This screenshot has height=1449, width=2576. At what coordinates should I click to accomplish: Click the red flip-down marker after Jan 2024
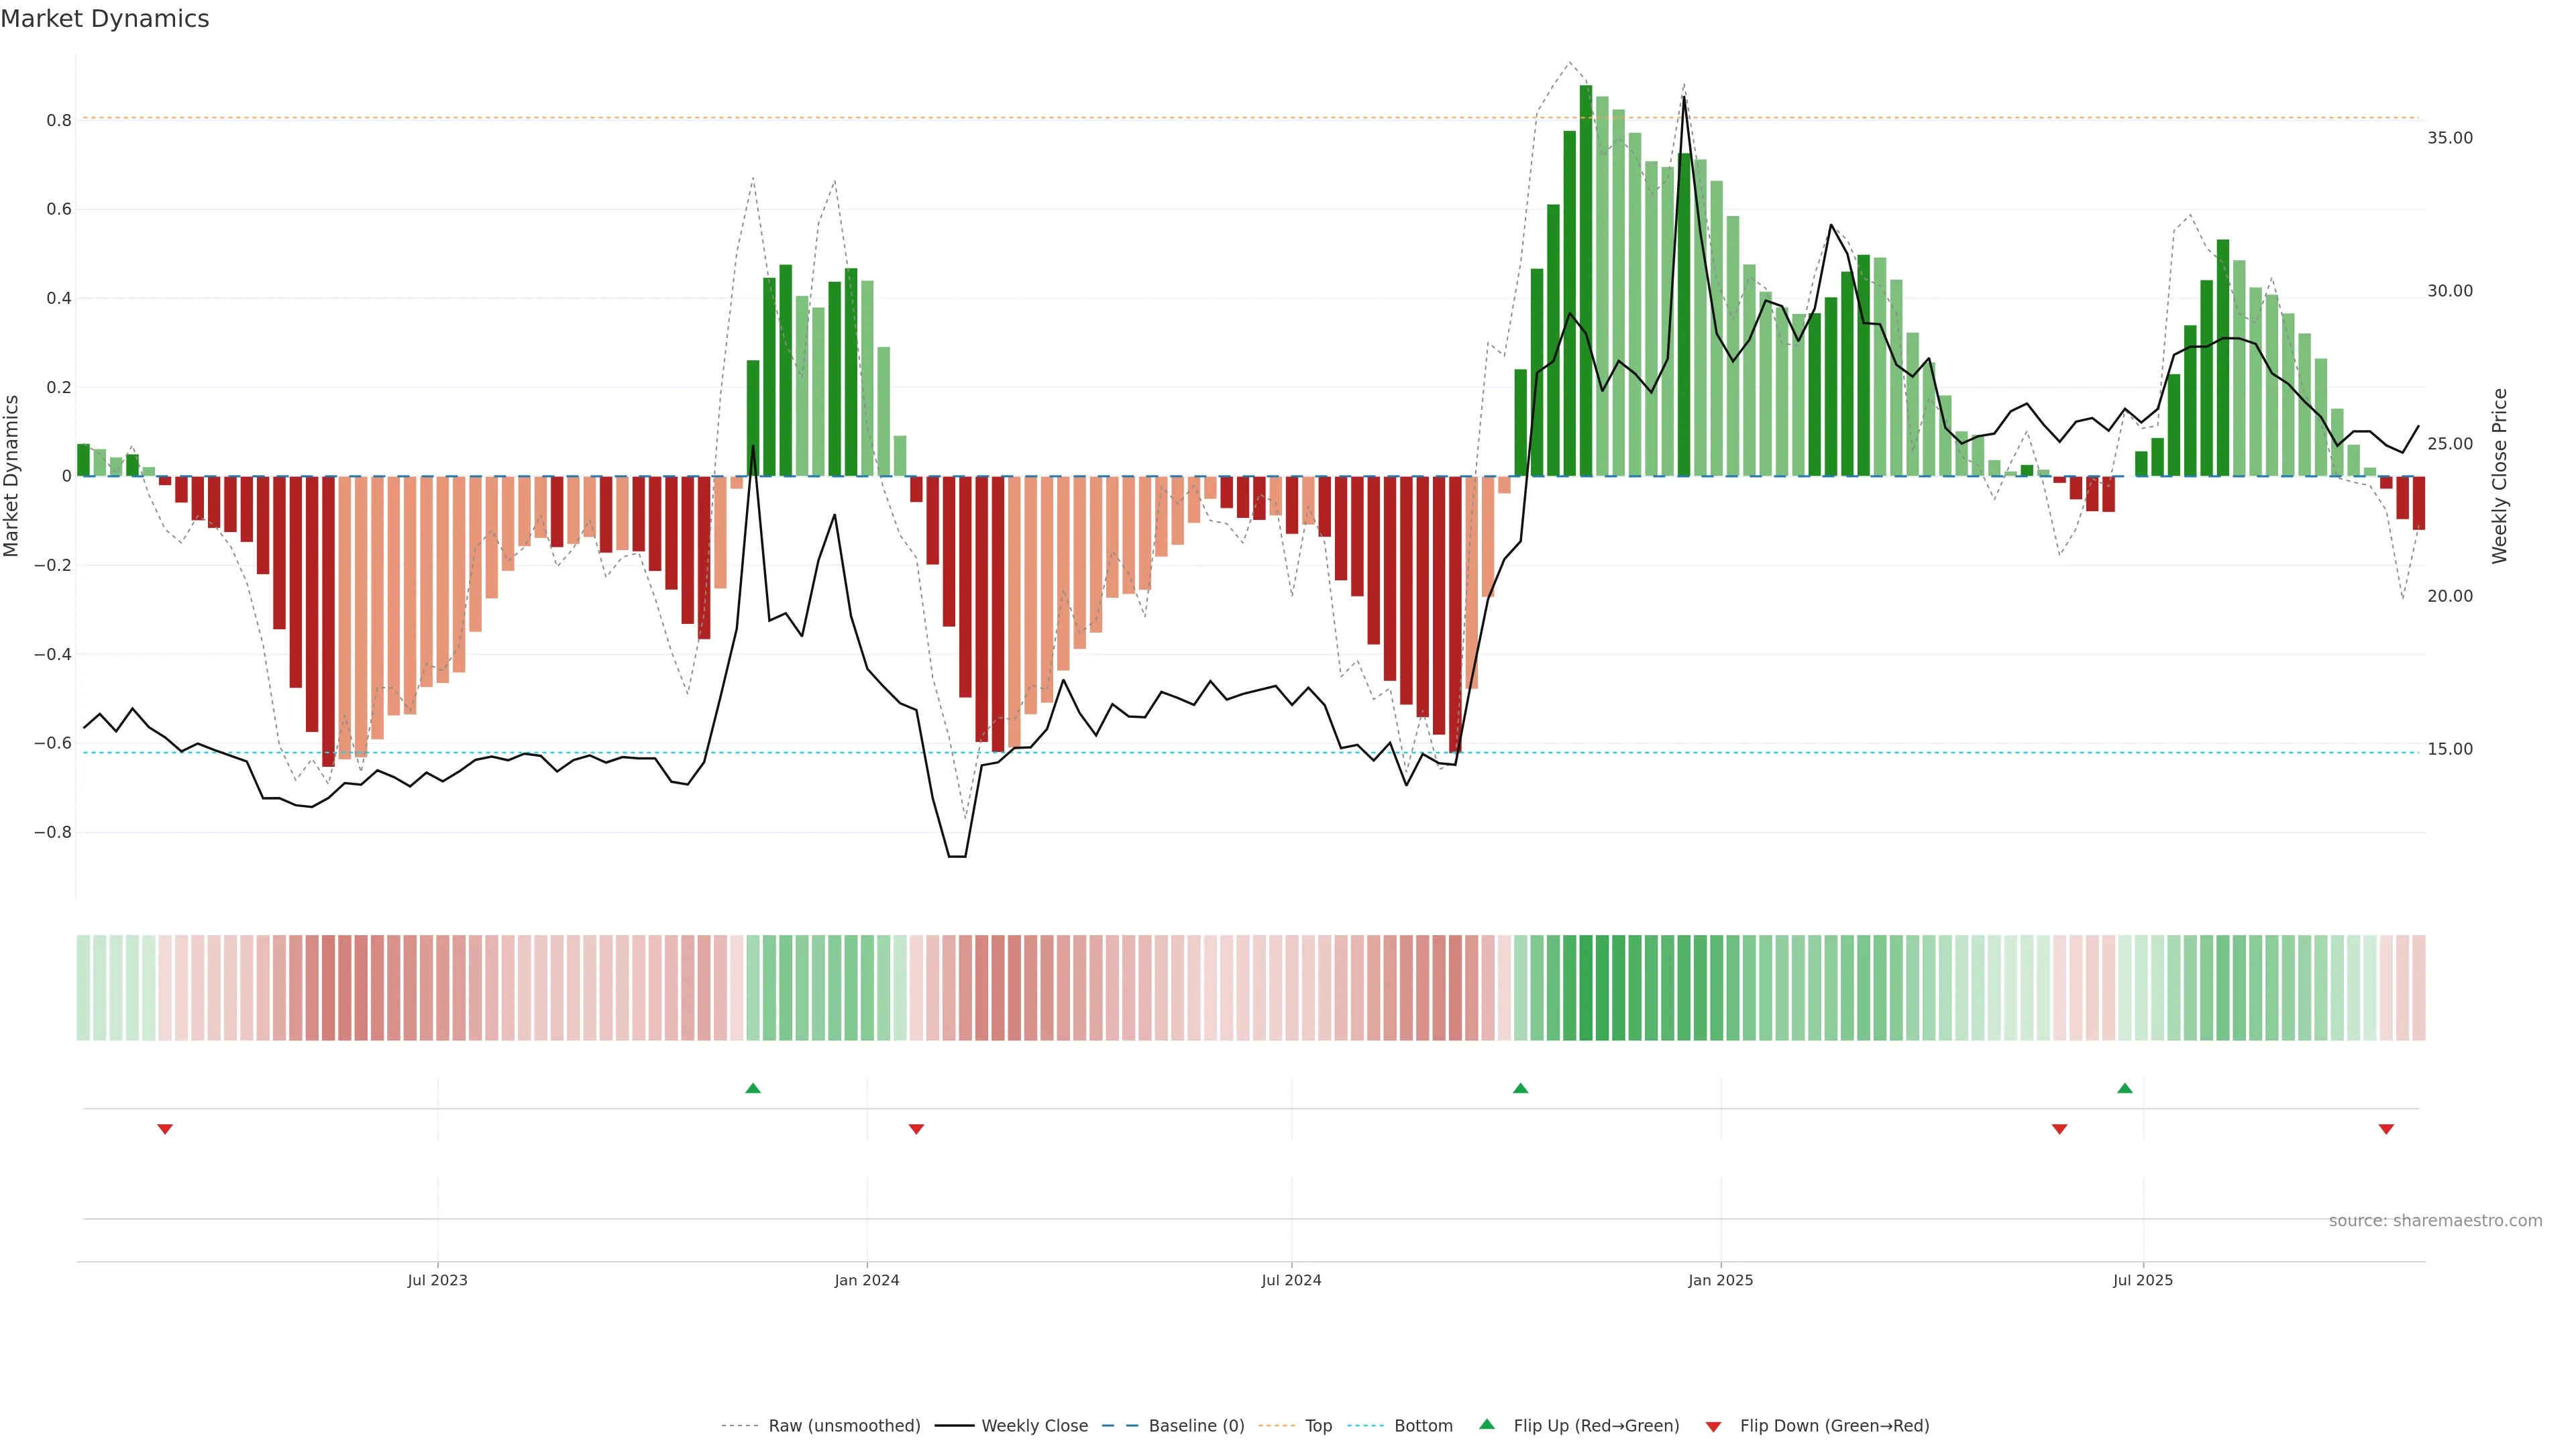coord(916,1129)
